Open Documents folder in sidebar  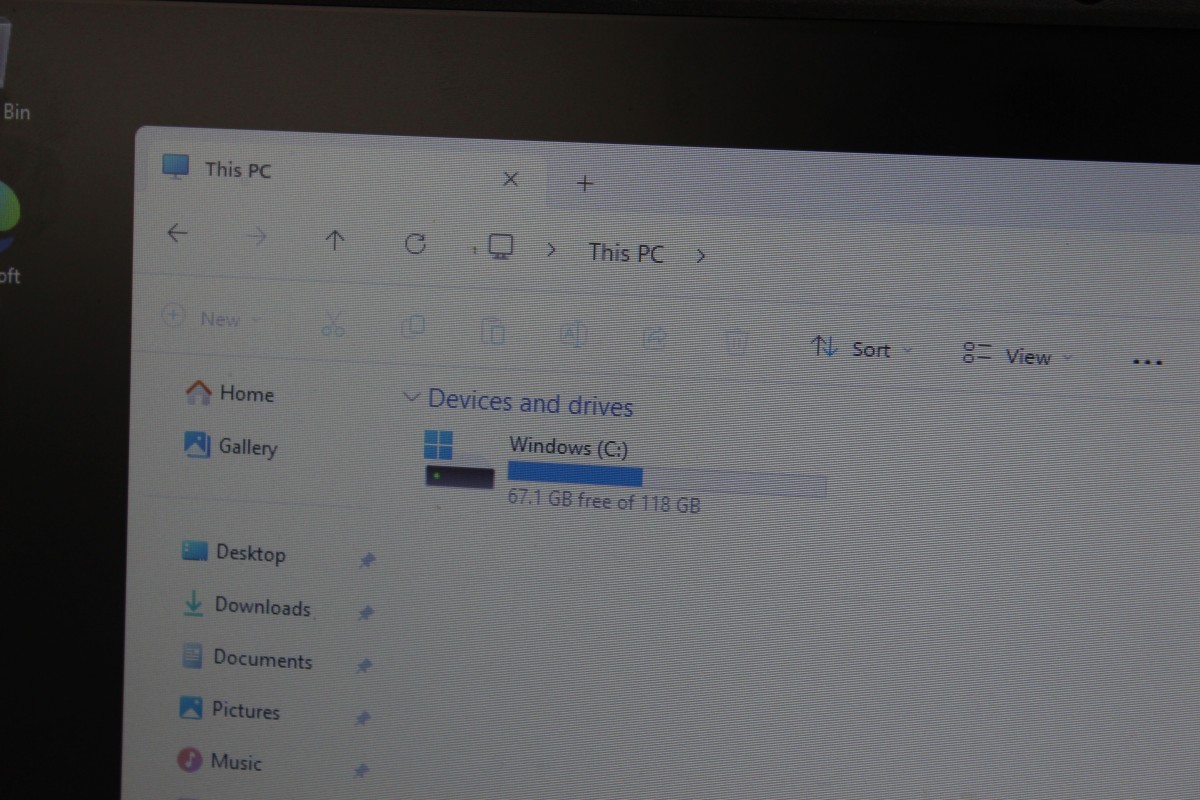pos(247,659)
